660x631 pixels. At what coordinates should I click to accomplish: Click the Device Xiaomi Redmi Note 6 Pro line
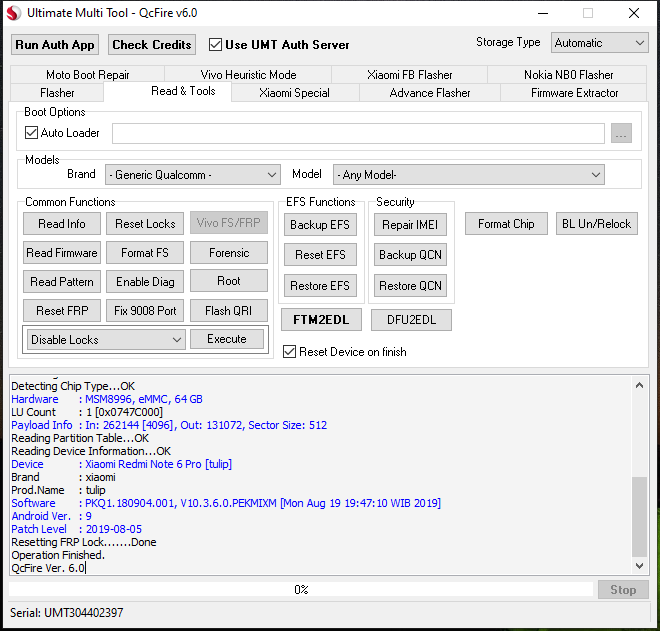tap(122, 464)
